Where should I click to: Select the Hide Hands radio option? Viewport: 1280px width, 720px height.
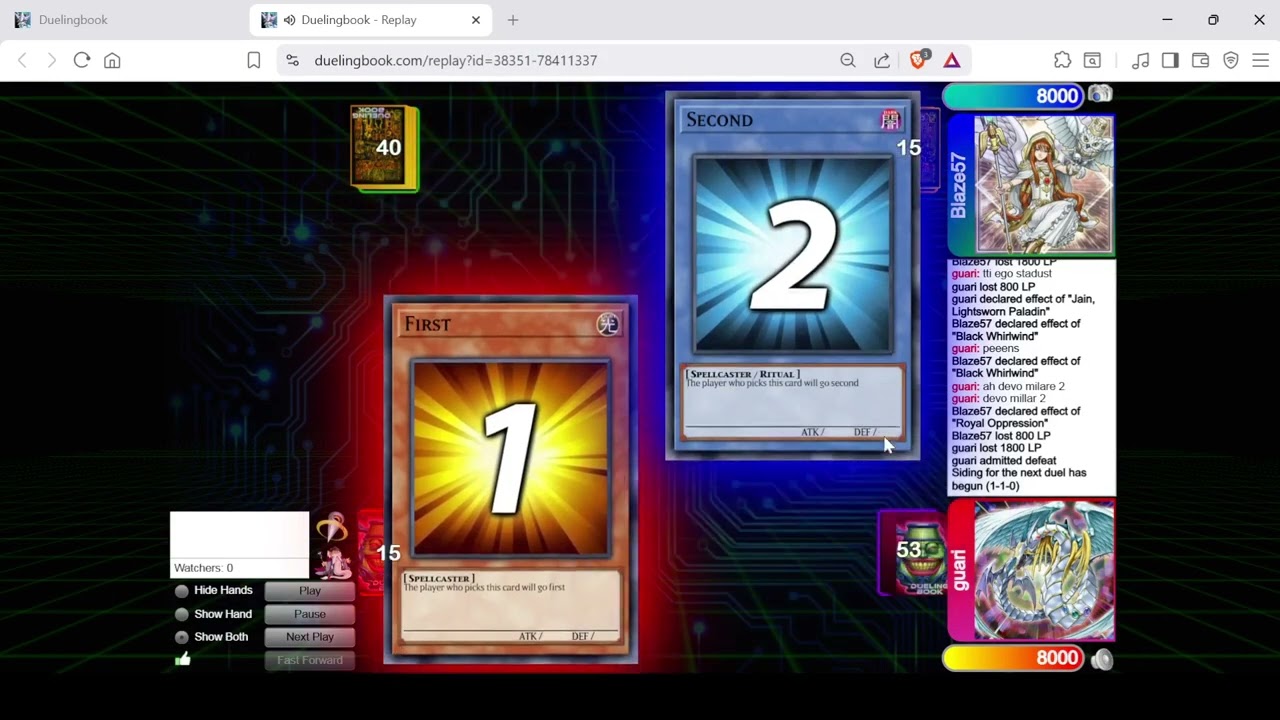pyautogui.click(x=182, y=591)
